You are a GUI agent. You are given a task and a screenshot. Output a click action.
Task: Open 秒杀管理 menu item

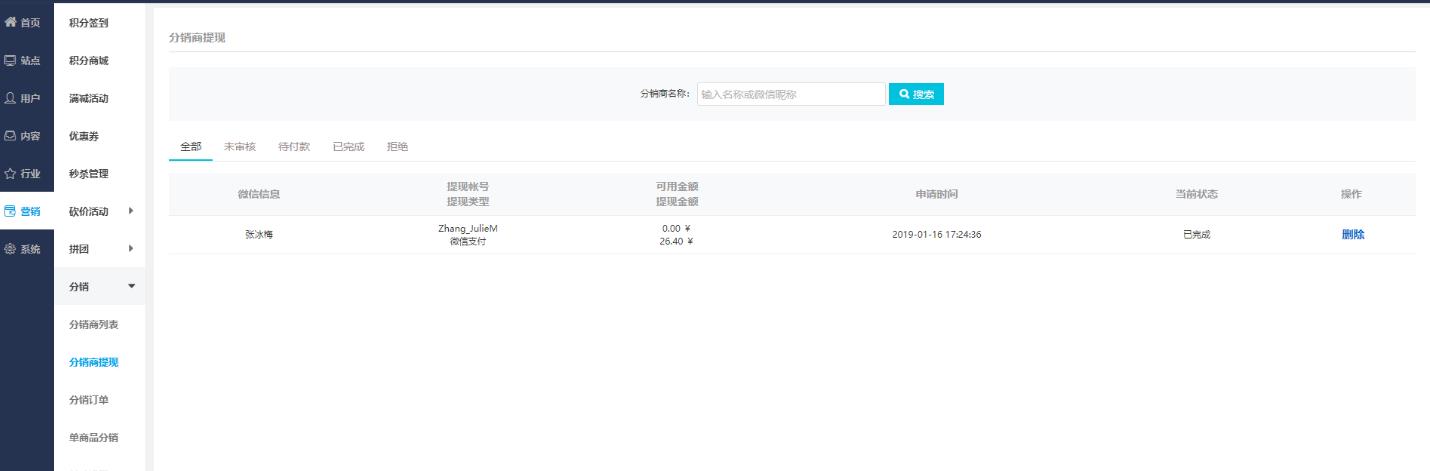pyautogui.click(x=88, y=174)
